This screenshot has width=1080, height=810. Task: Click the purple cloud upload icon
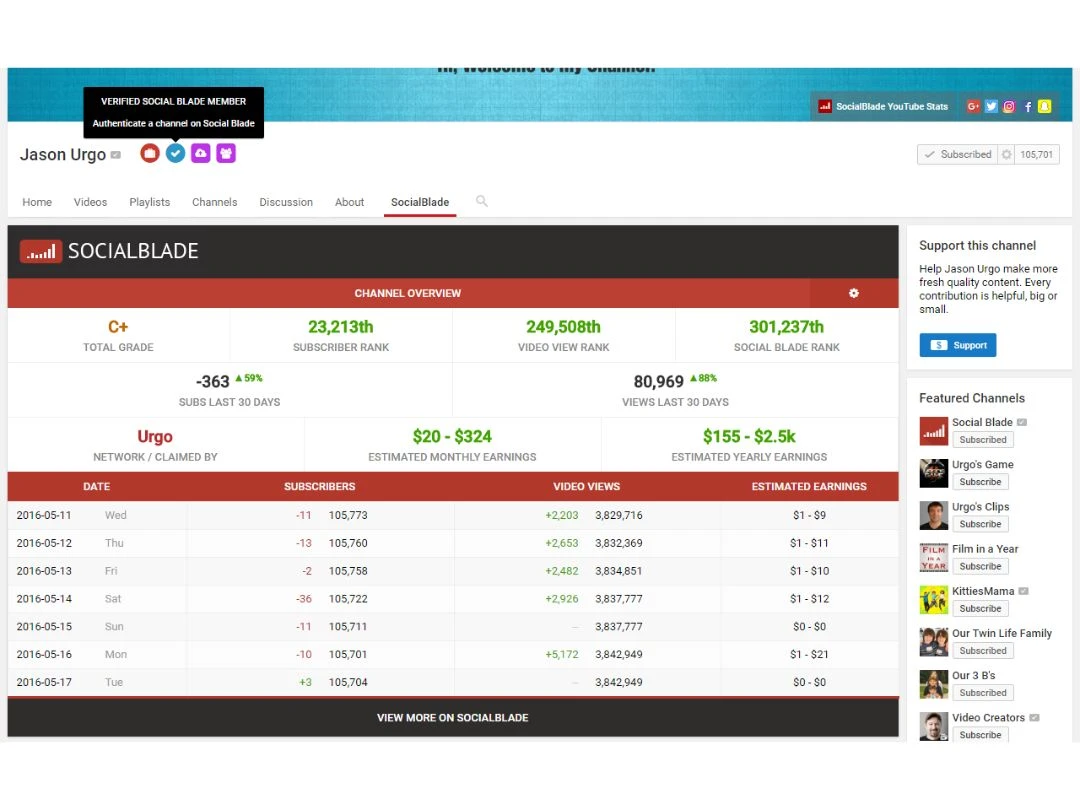200,152
